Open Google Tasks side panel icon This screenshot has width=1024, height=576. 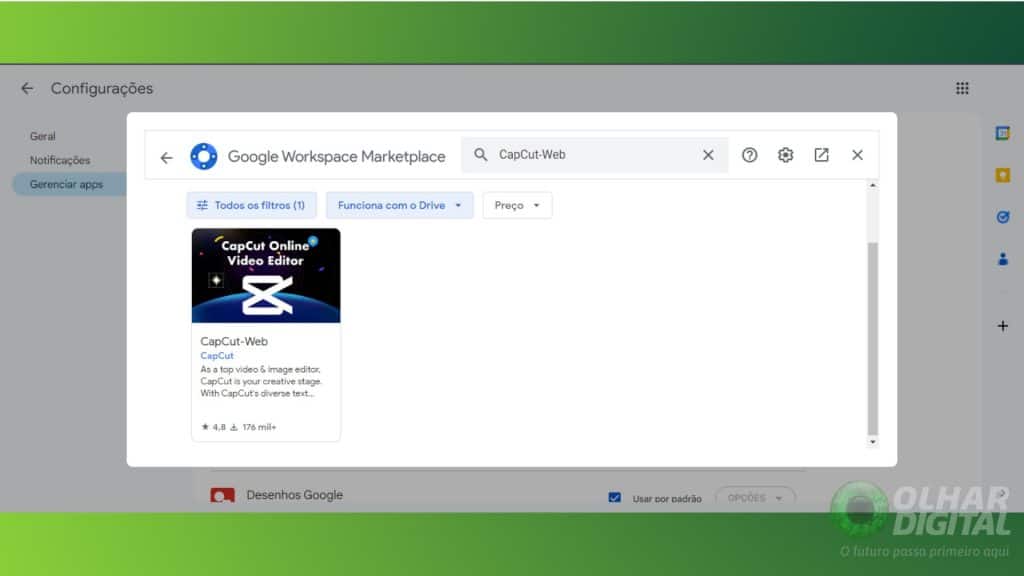click(1002, 217)
